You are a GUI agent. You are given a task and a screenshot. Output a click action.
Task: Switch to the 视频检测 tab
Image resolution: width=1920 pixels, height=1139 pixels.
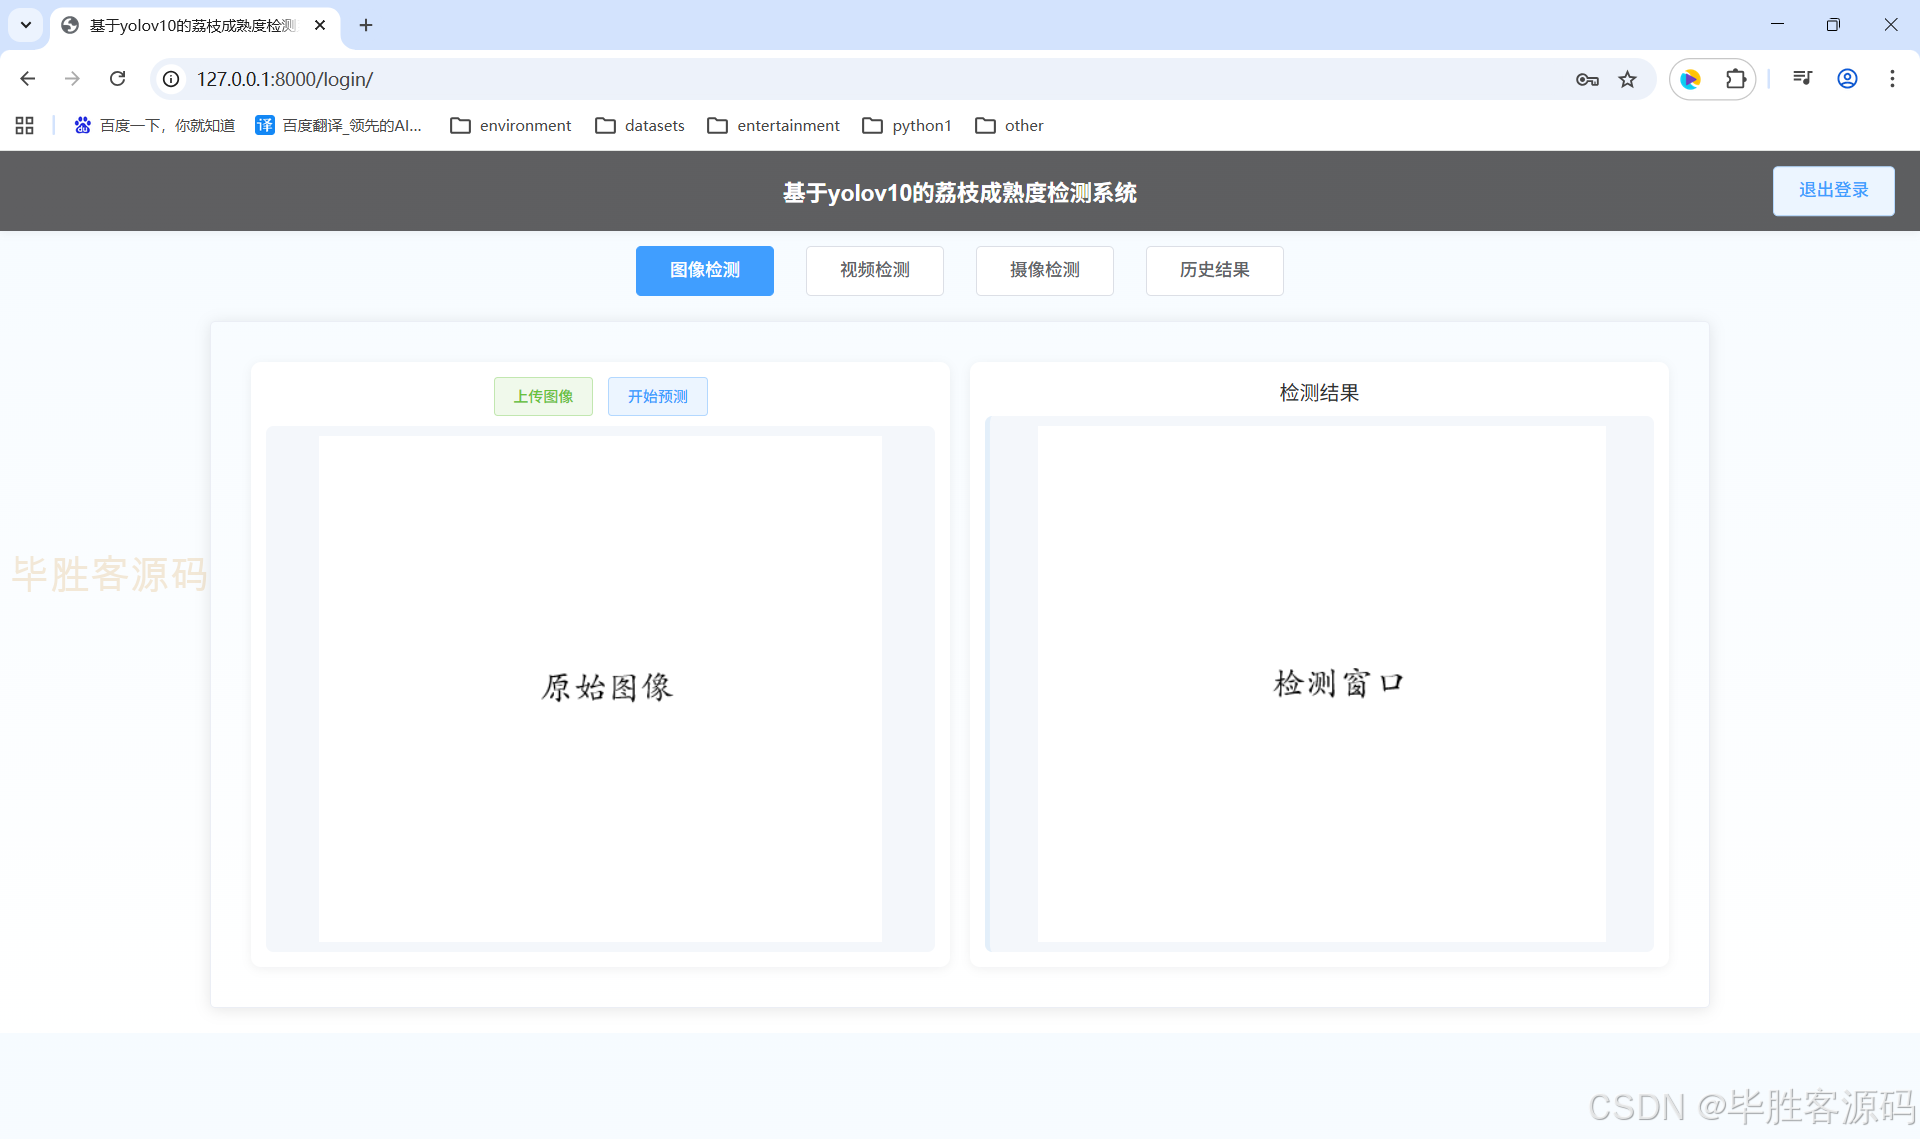pyautogui.click(x=874, y=270)
